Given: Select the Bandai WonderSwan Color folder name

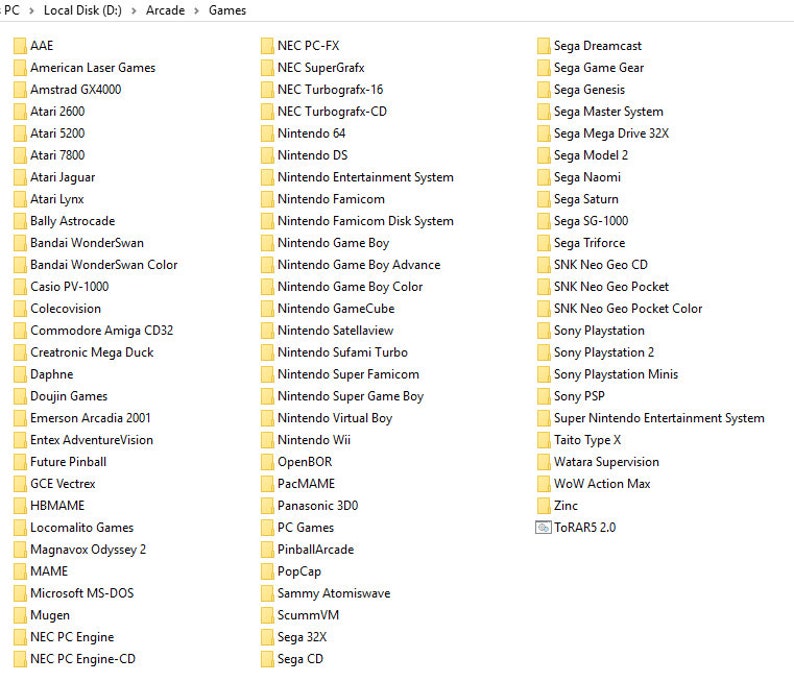Looking at the screenshot, I should coord(104,265).
